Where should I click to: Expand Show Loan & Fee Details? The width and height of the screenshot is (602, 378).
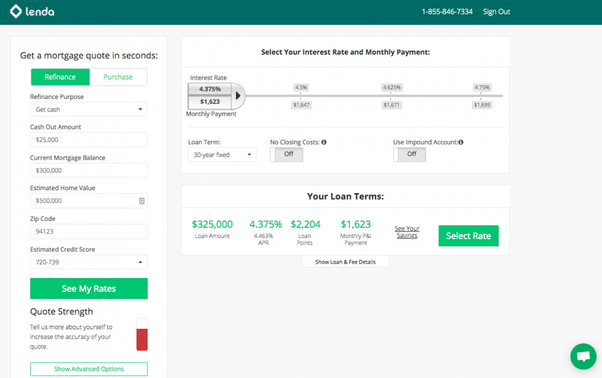345,262
